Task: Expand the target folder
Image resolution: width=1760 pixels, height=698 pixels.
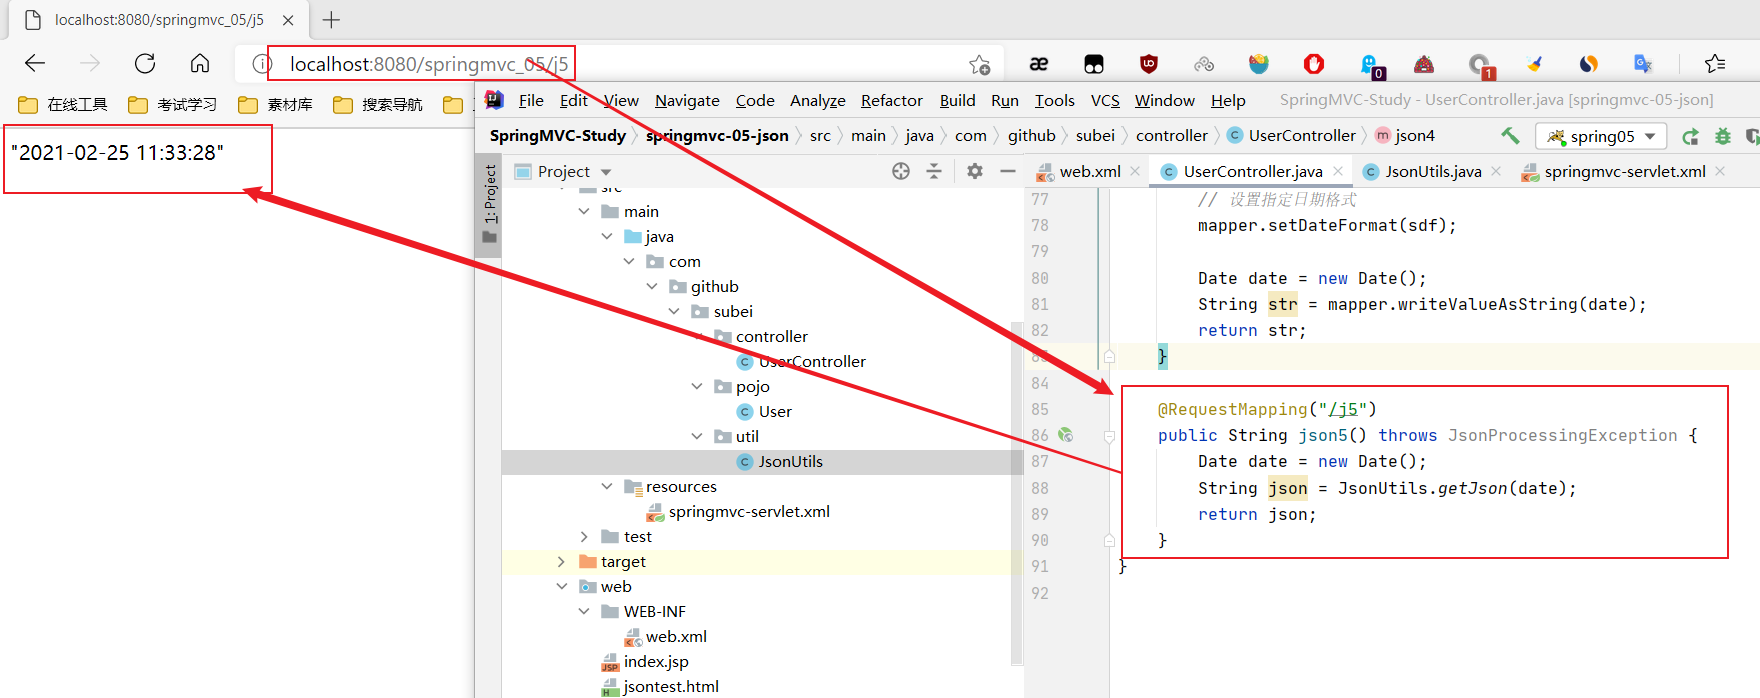Action: pos(561,562)
